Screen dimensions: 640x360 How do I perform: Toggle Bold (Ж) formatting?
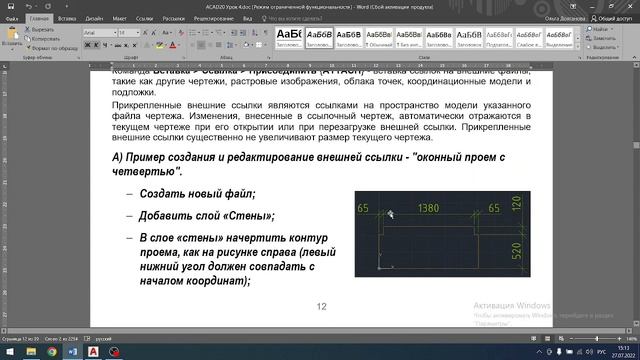pyautogui.click(x=87, y=45)
